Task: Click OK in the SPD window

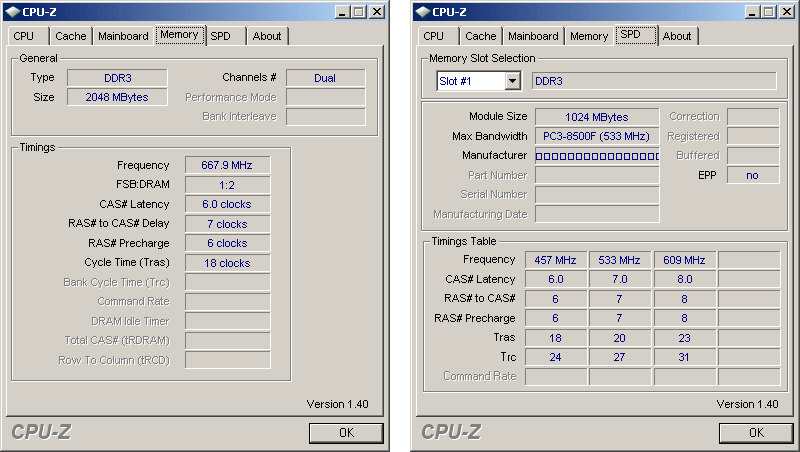Action: (757, 433)
